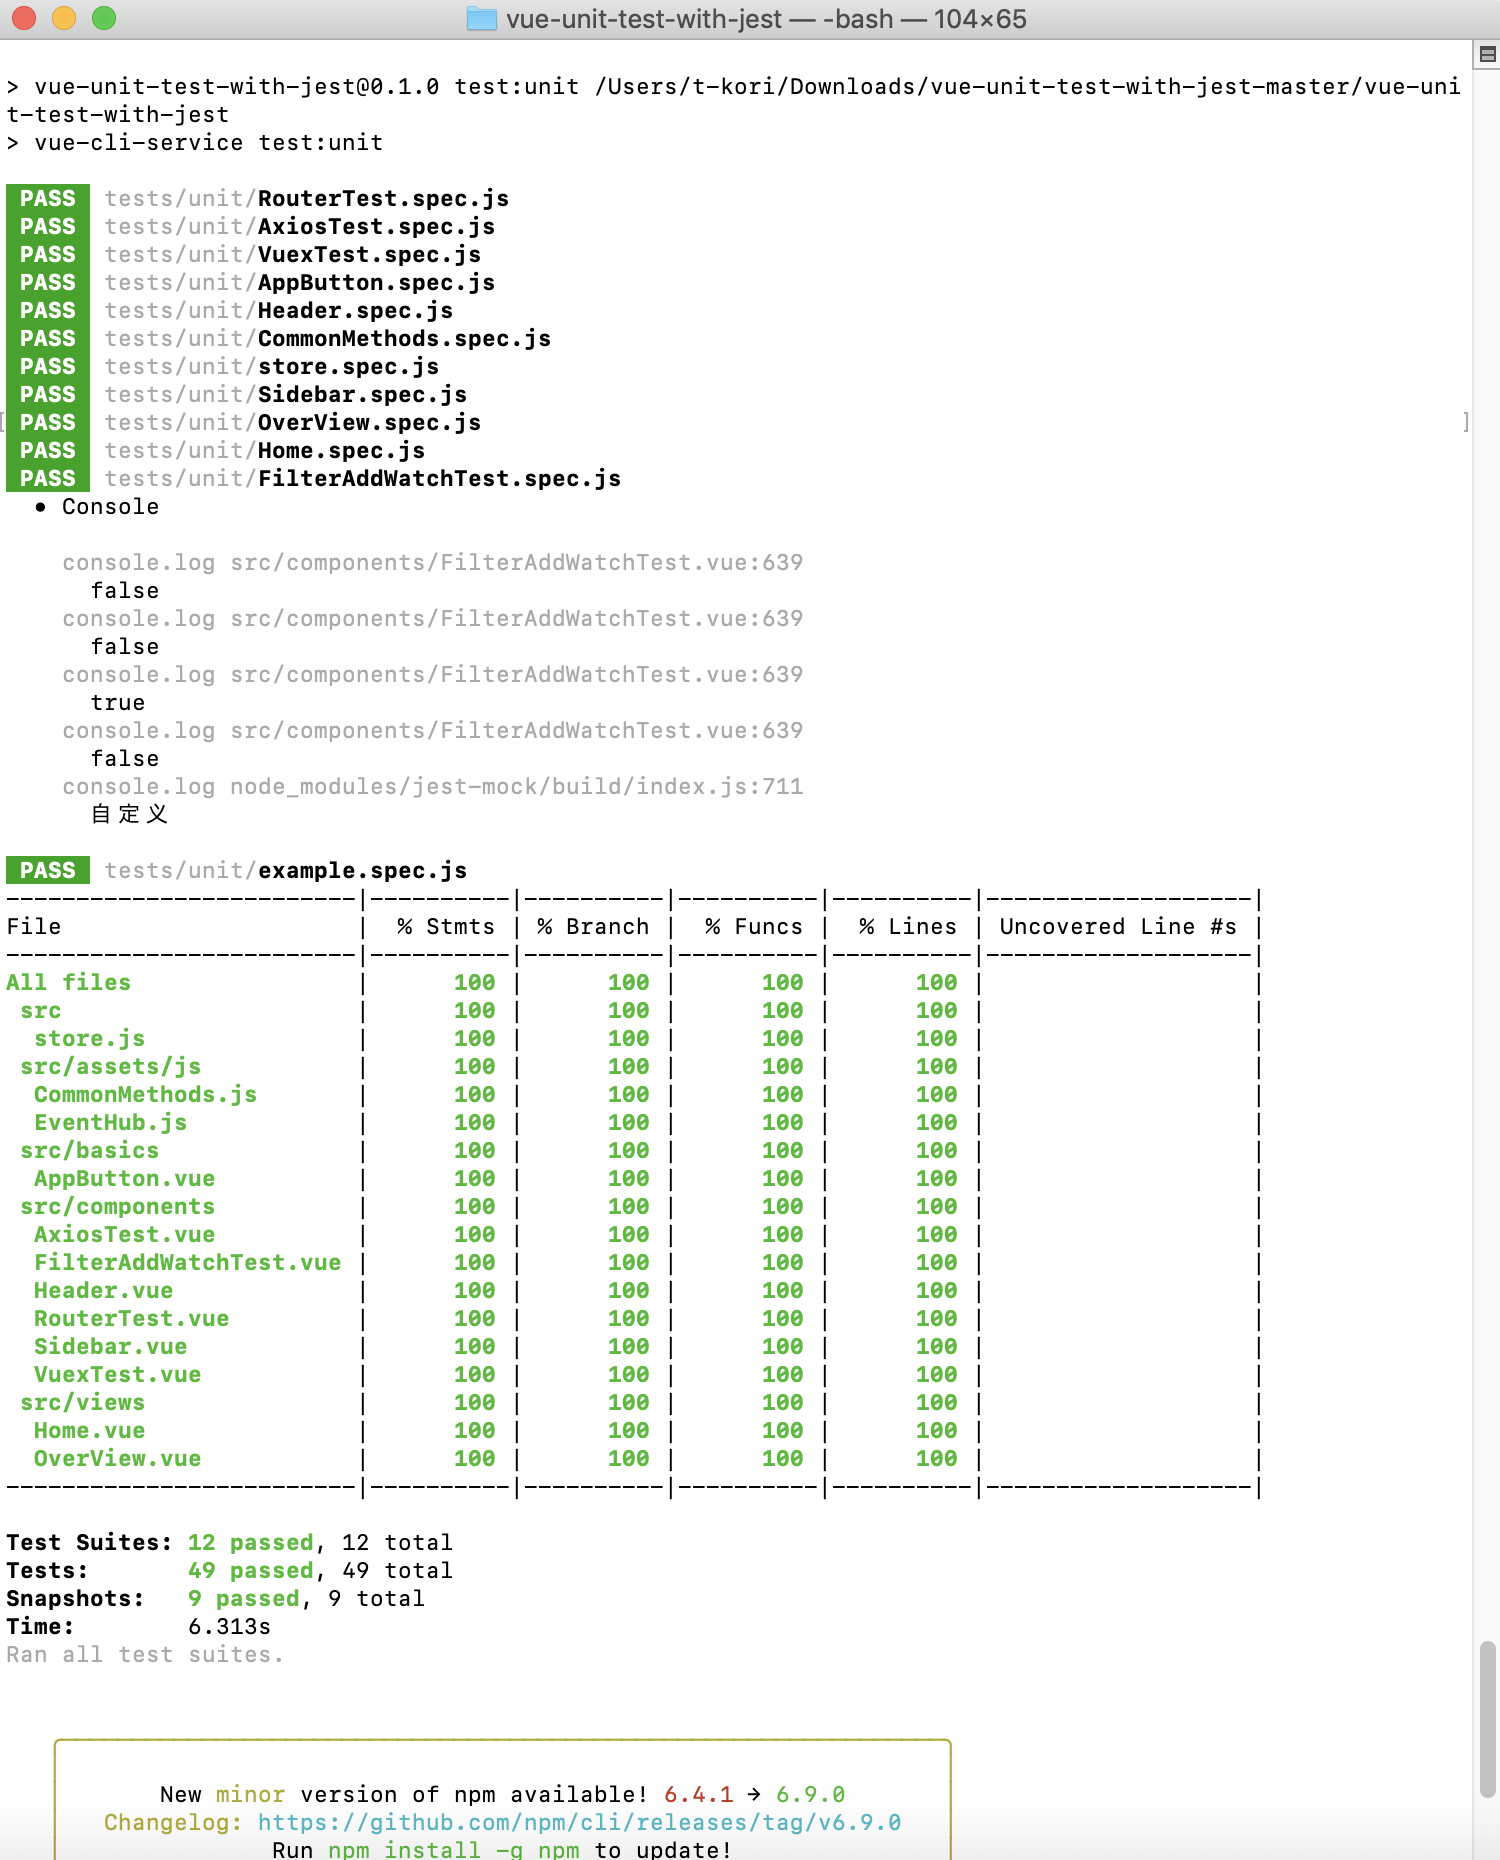1500x1860 pixels.
Task: Click the green zoom window button
Action: (x=104, y=18)
